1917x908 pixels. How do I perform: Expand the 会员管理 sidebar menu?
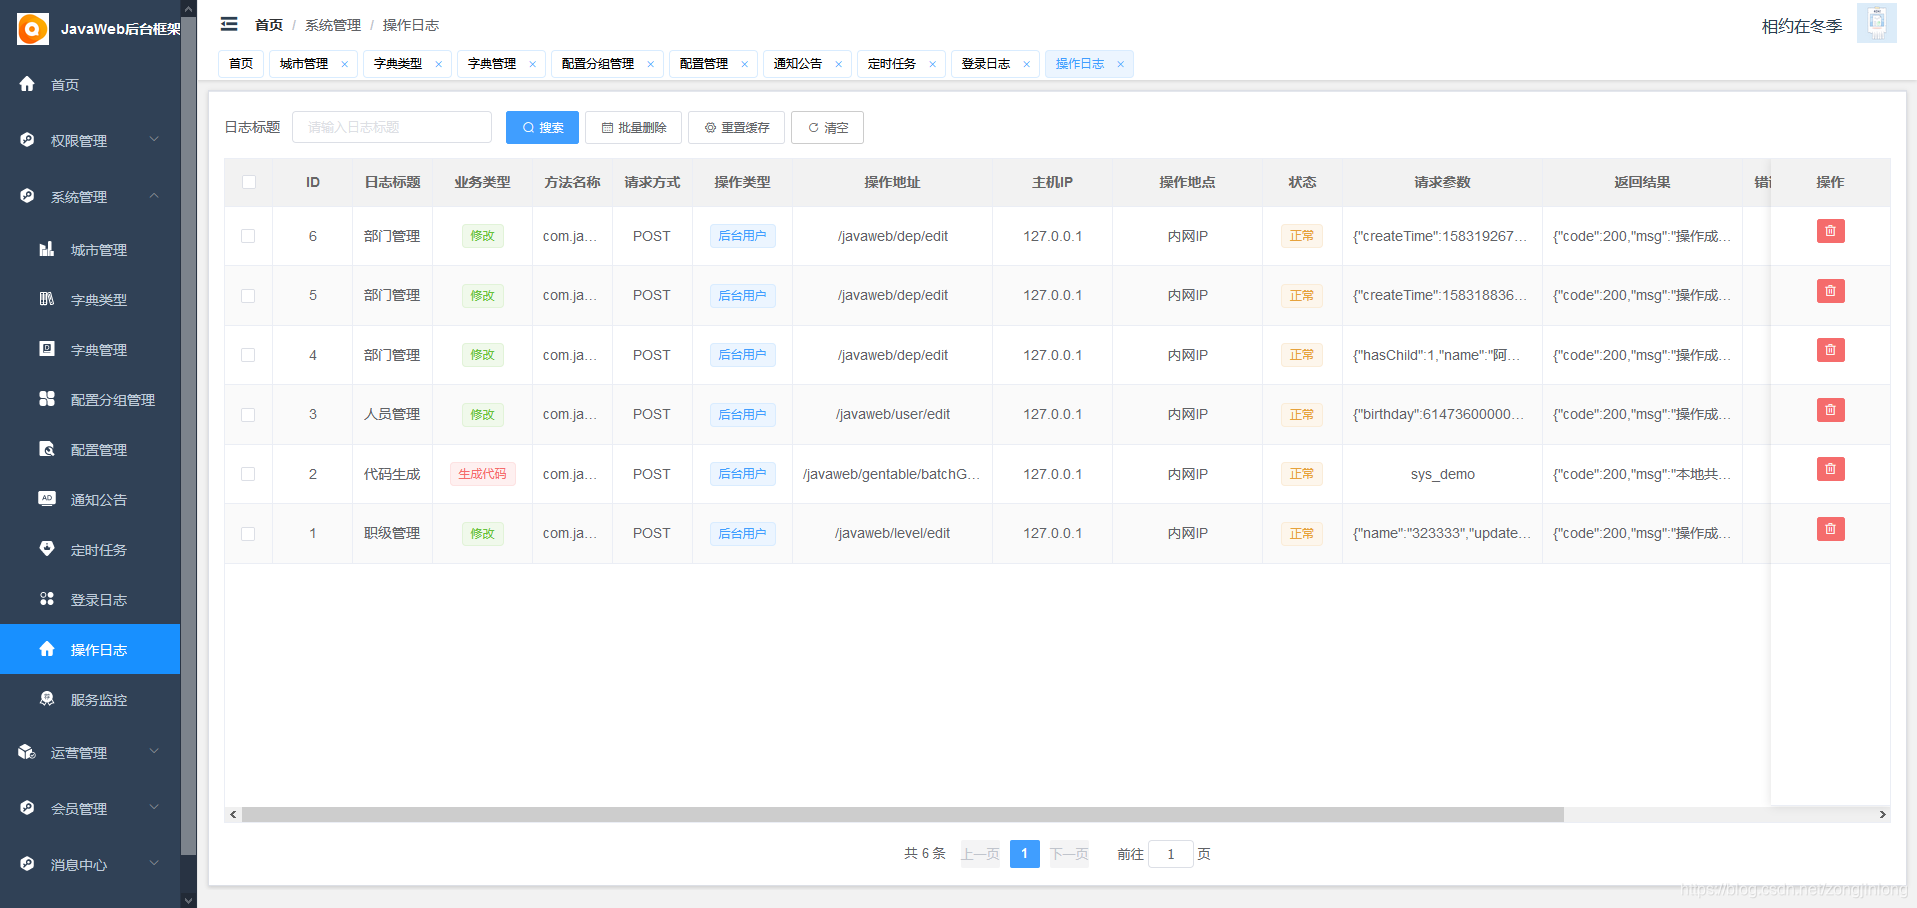[x=90, y=808]
